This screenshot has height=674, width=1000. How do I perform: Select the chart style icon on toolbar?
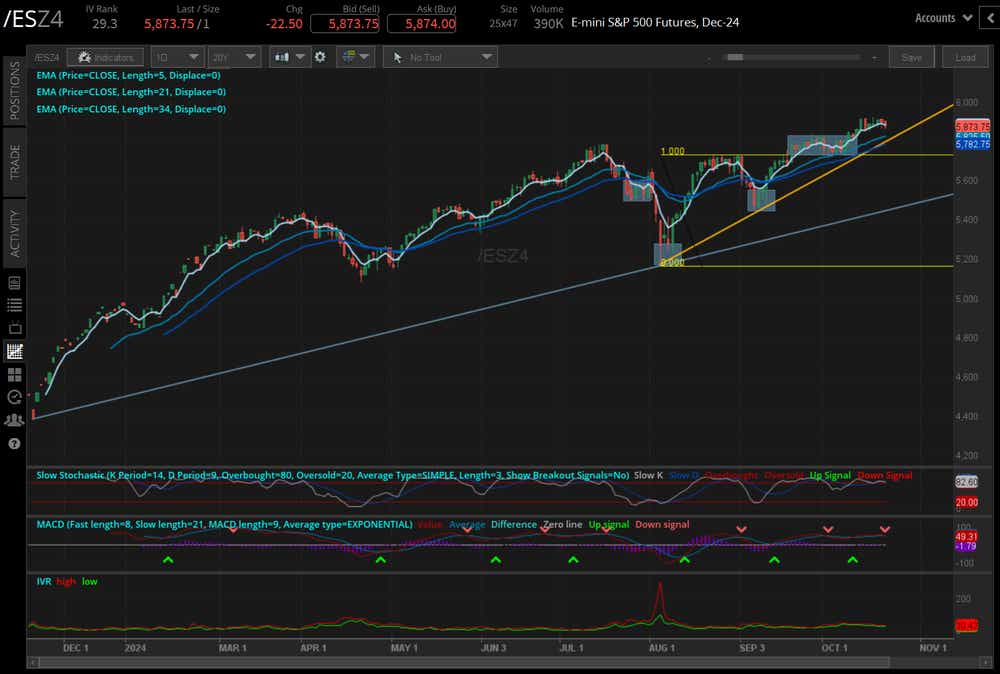pos(284,57)
